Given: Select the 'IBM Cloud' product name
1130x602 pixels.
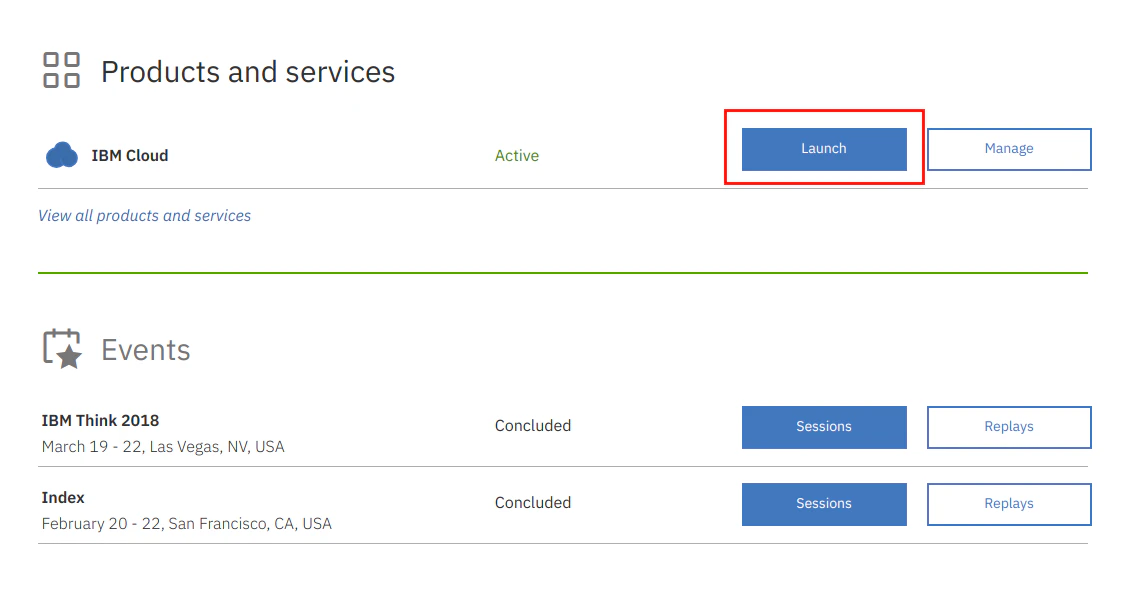Looking at the screenshot, I should (130, 156).
